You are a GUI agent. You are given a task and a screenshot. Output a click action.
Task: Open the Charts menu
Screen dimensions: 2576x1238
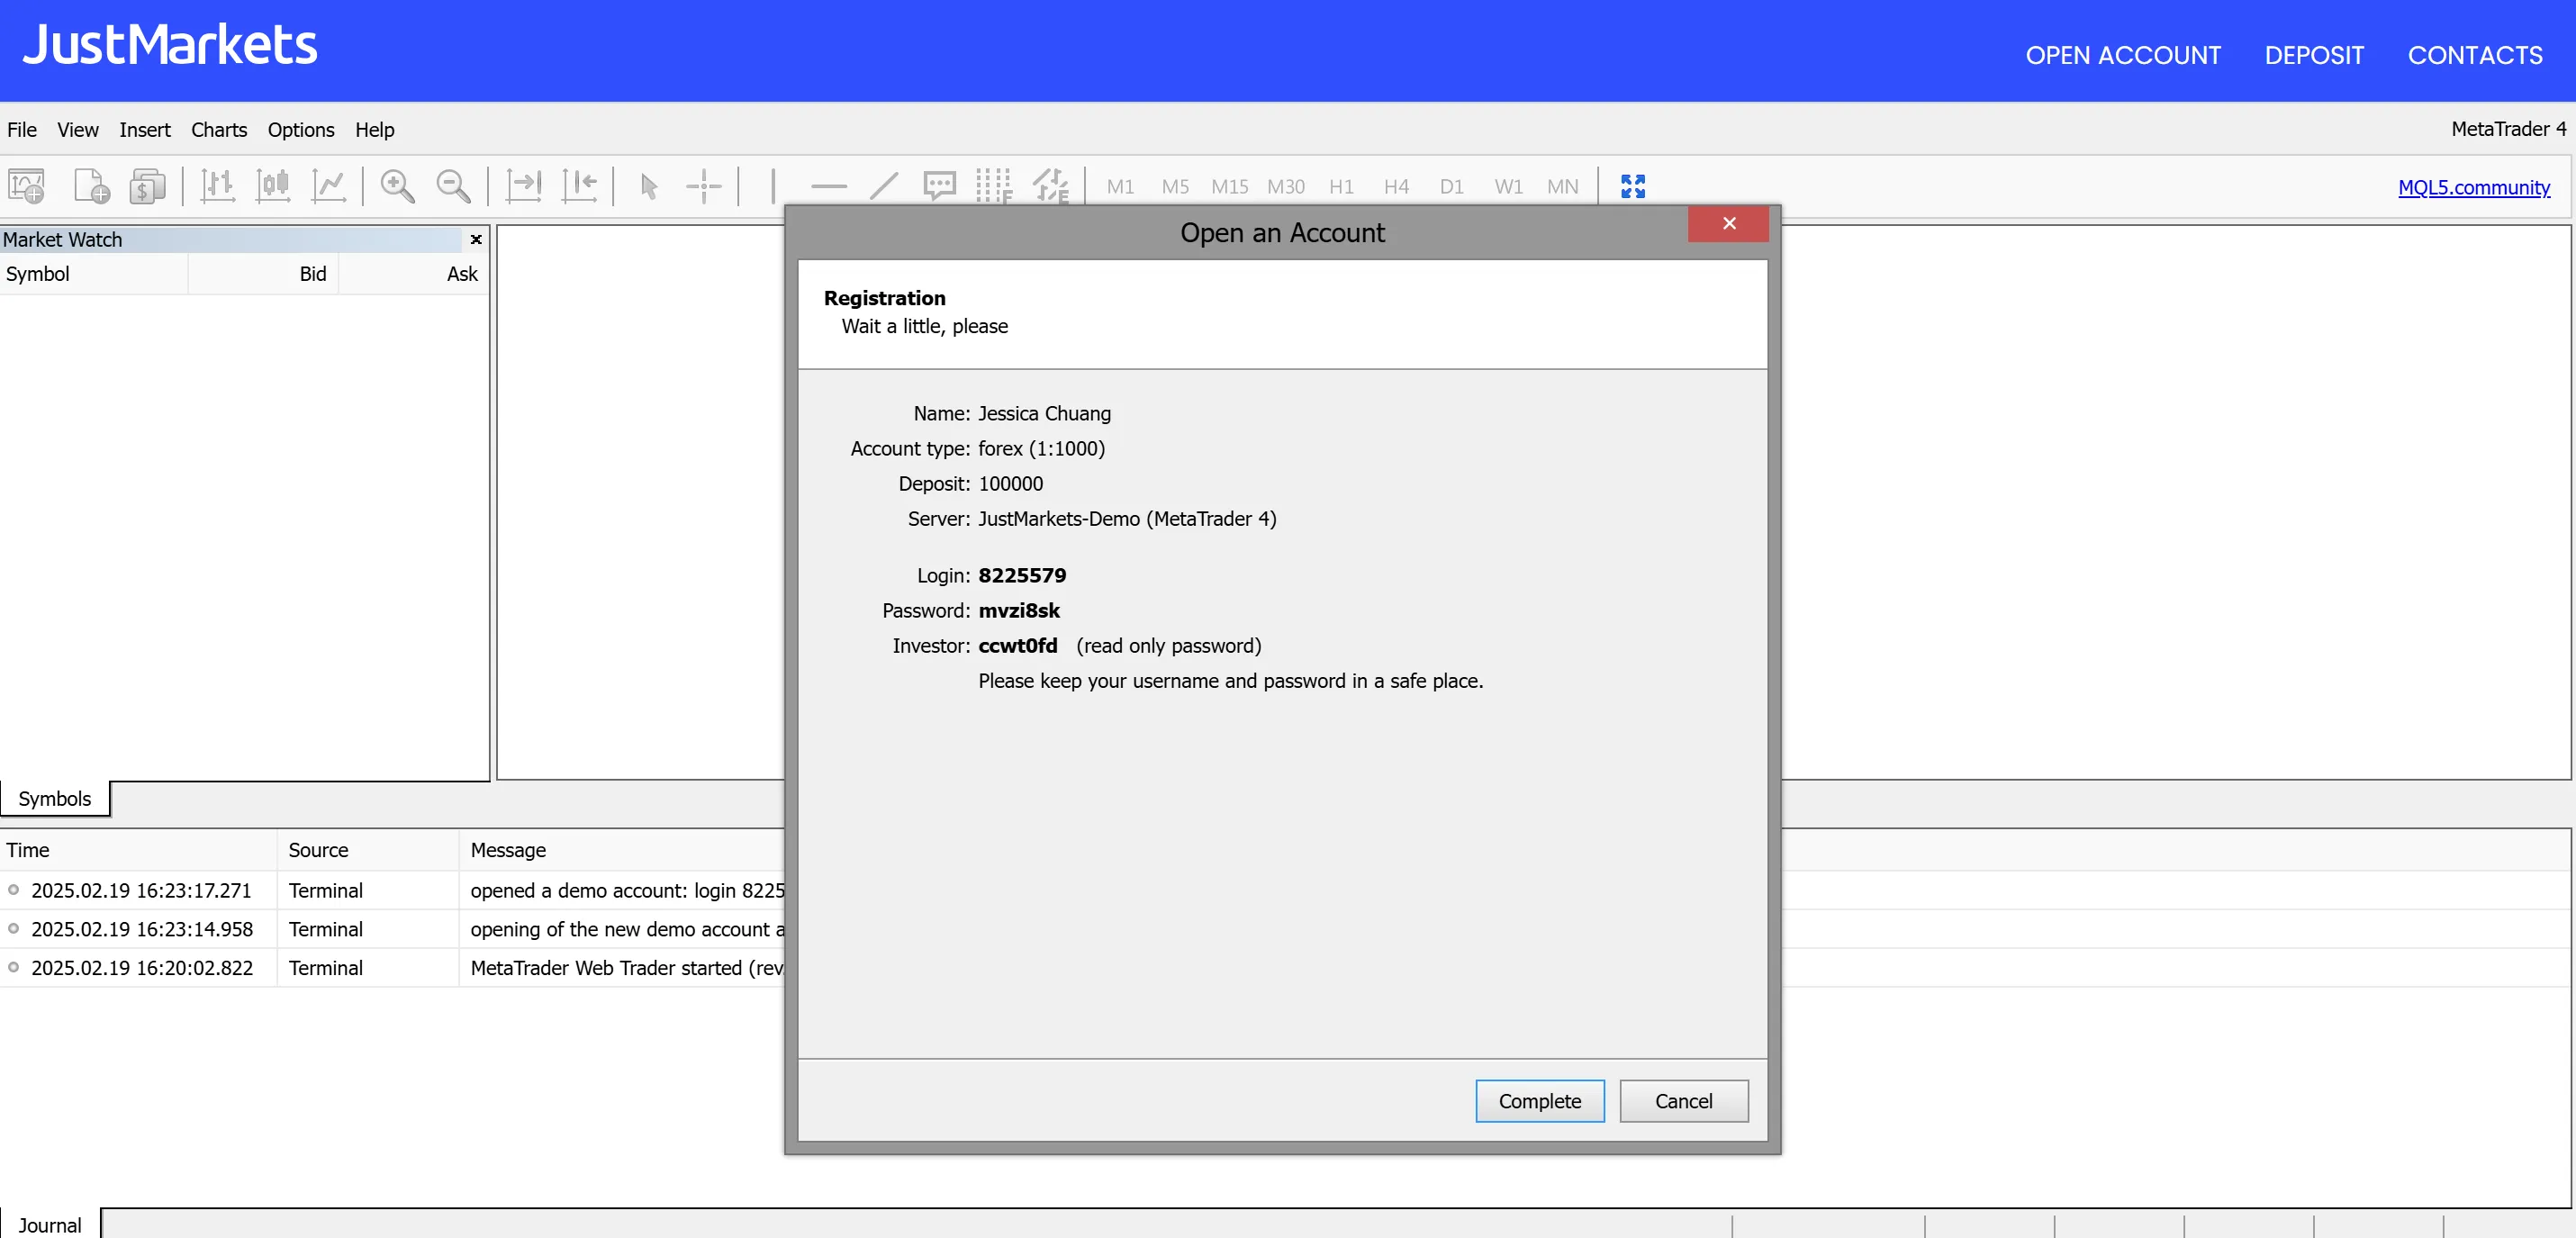219,130
